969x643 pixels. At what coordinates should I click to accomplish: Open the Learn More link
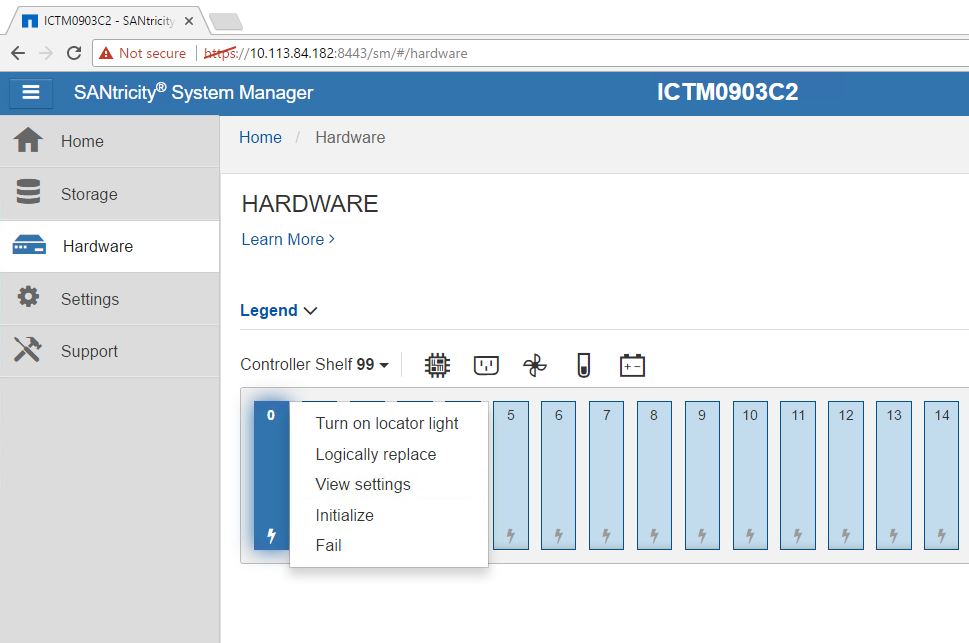[x=288, y=239]
